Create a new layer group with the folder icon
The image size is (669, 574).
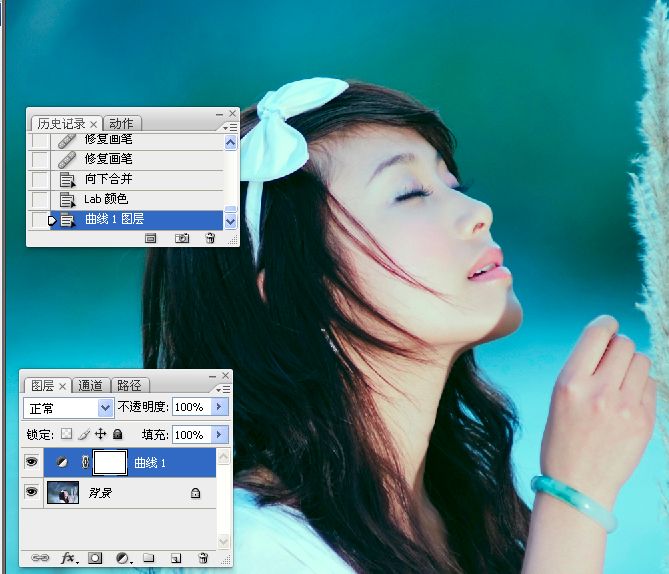149,557
